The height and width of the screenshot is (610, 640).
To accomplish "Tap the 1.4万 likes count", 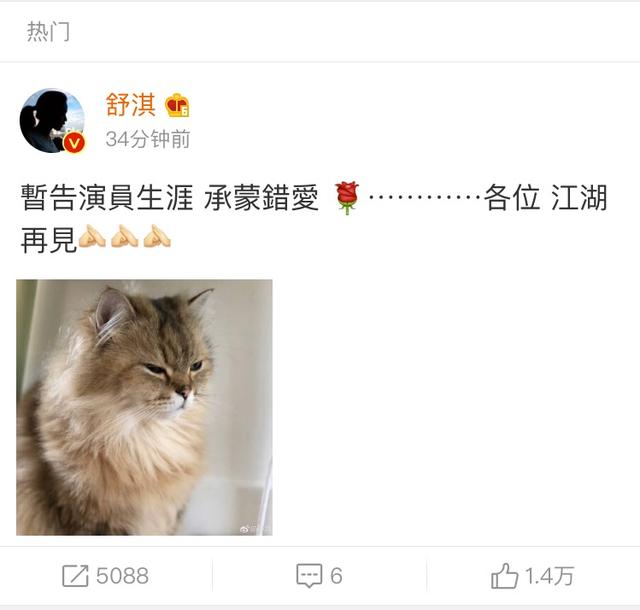I will (549, 576).
